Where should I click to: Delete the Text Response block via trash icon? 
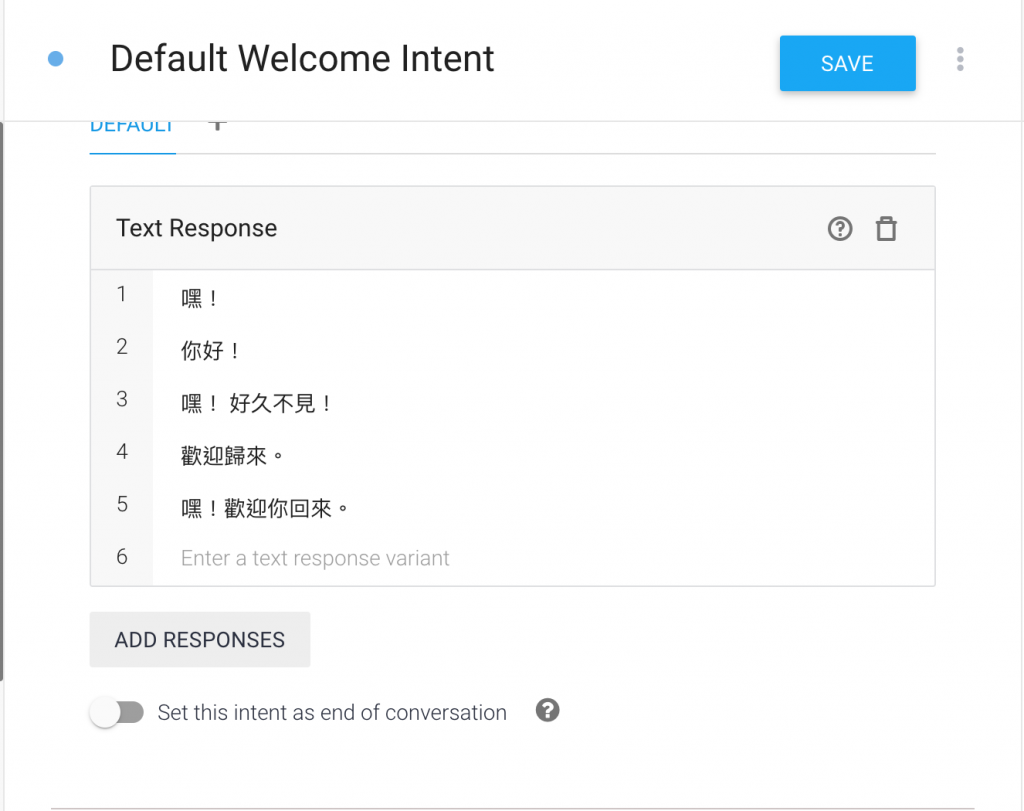pos(886,229)
